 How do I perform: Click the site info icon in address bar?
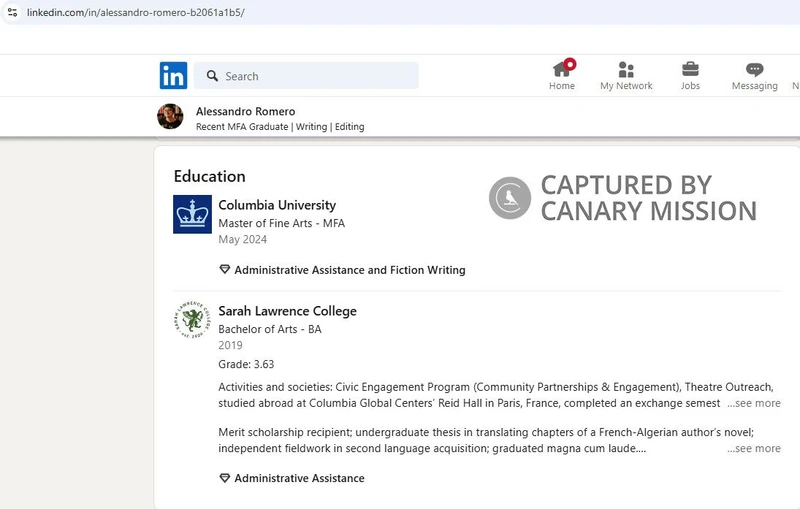(12, 12)
